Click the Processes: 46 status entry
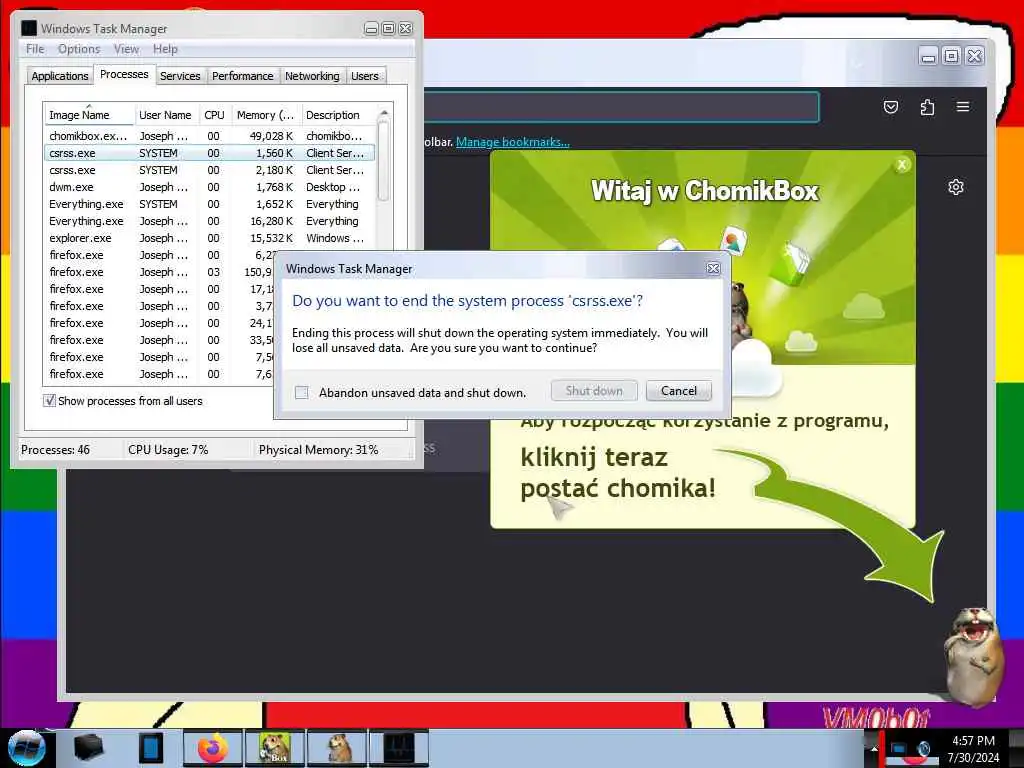Image resolution: width=1024 pixels, height=768 pixels. [56, 450]
